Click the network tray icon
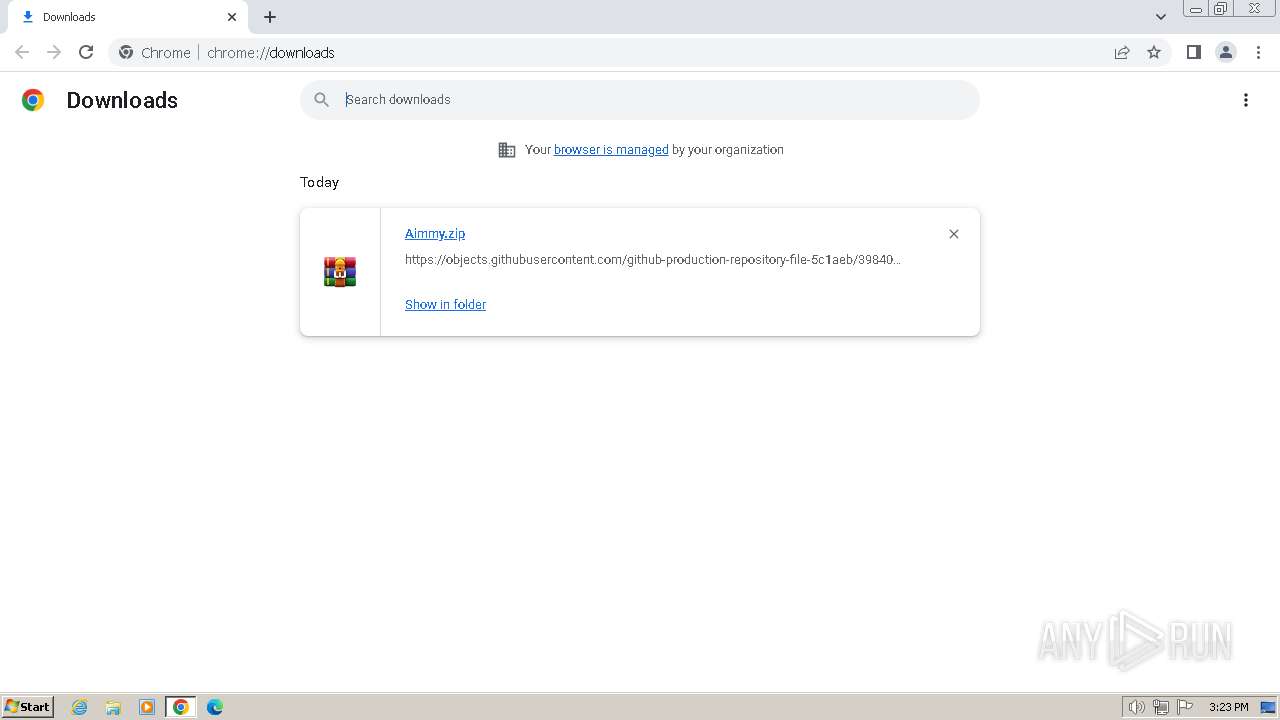This screenshot has width=1280, height=720. click(1161, 707)
